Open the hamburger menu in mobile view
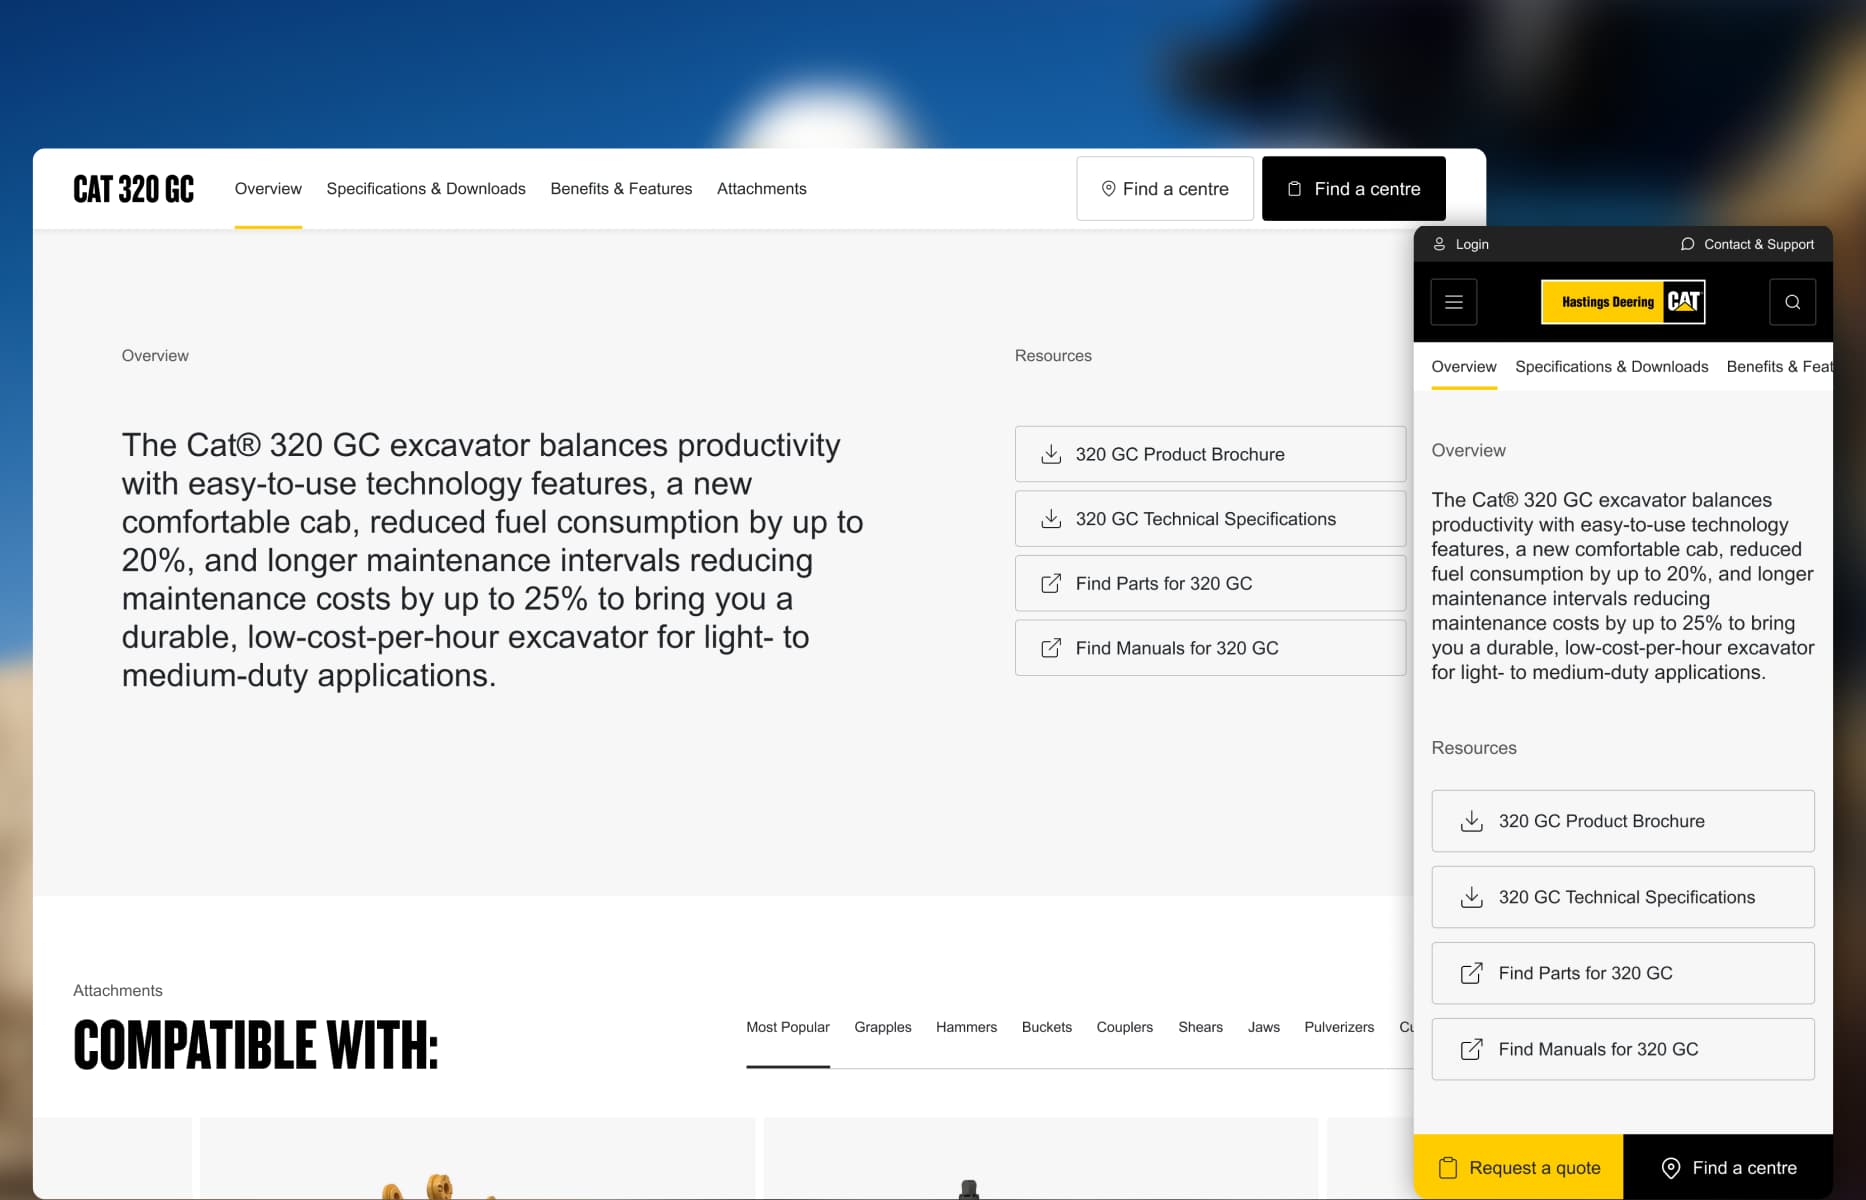 pos(1453,302)
